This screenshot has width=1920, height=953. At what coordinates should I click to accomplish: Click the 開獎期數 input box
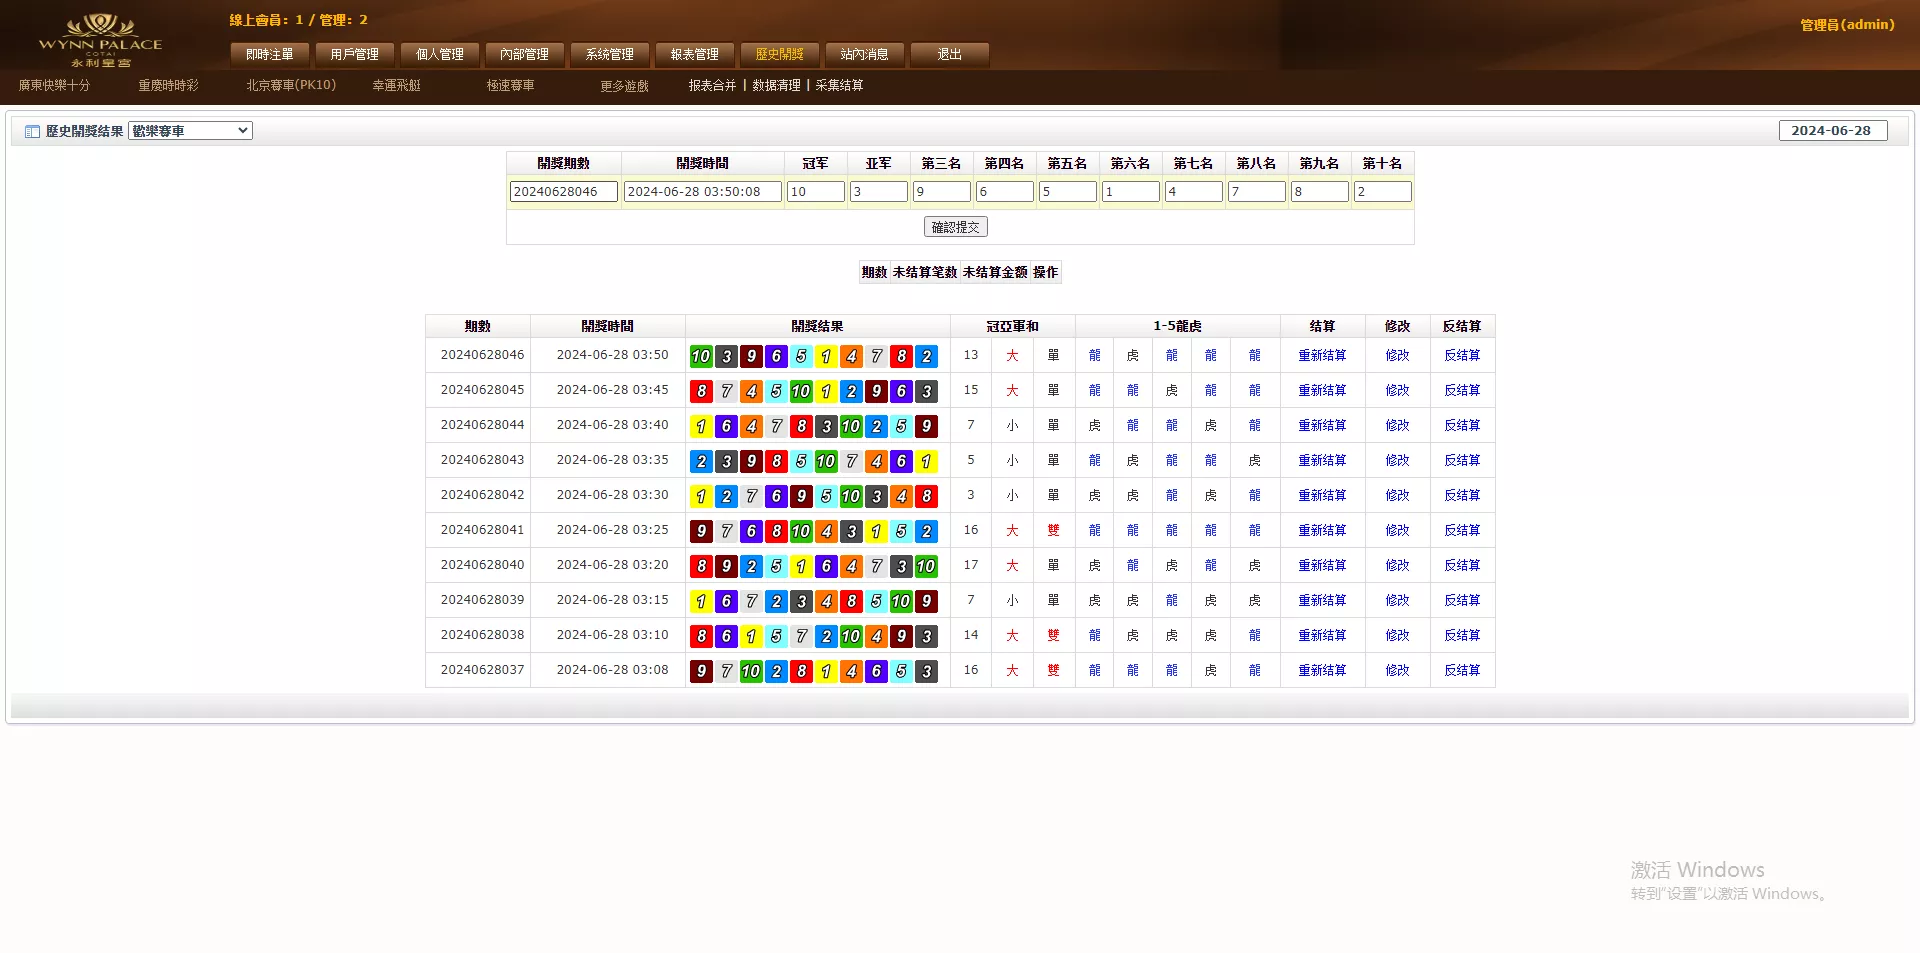563,192
